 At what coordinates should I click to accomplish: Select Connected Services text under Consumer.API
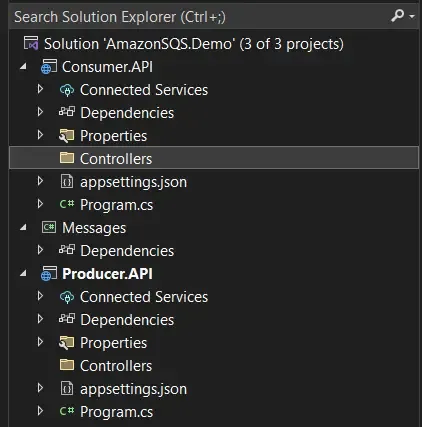point(144,90)
